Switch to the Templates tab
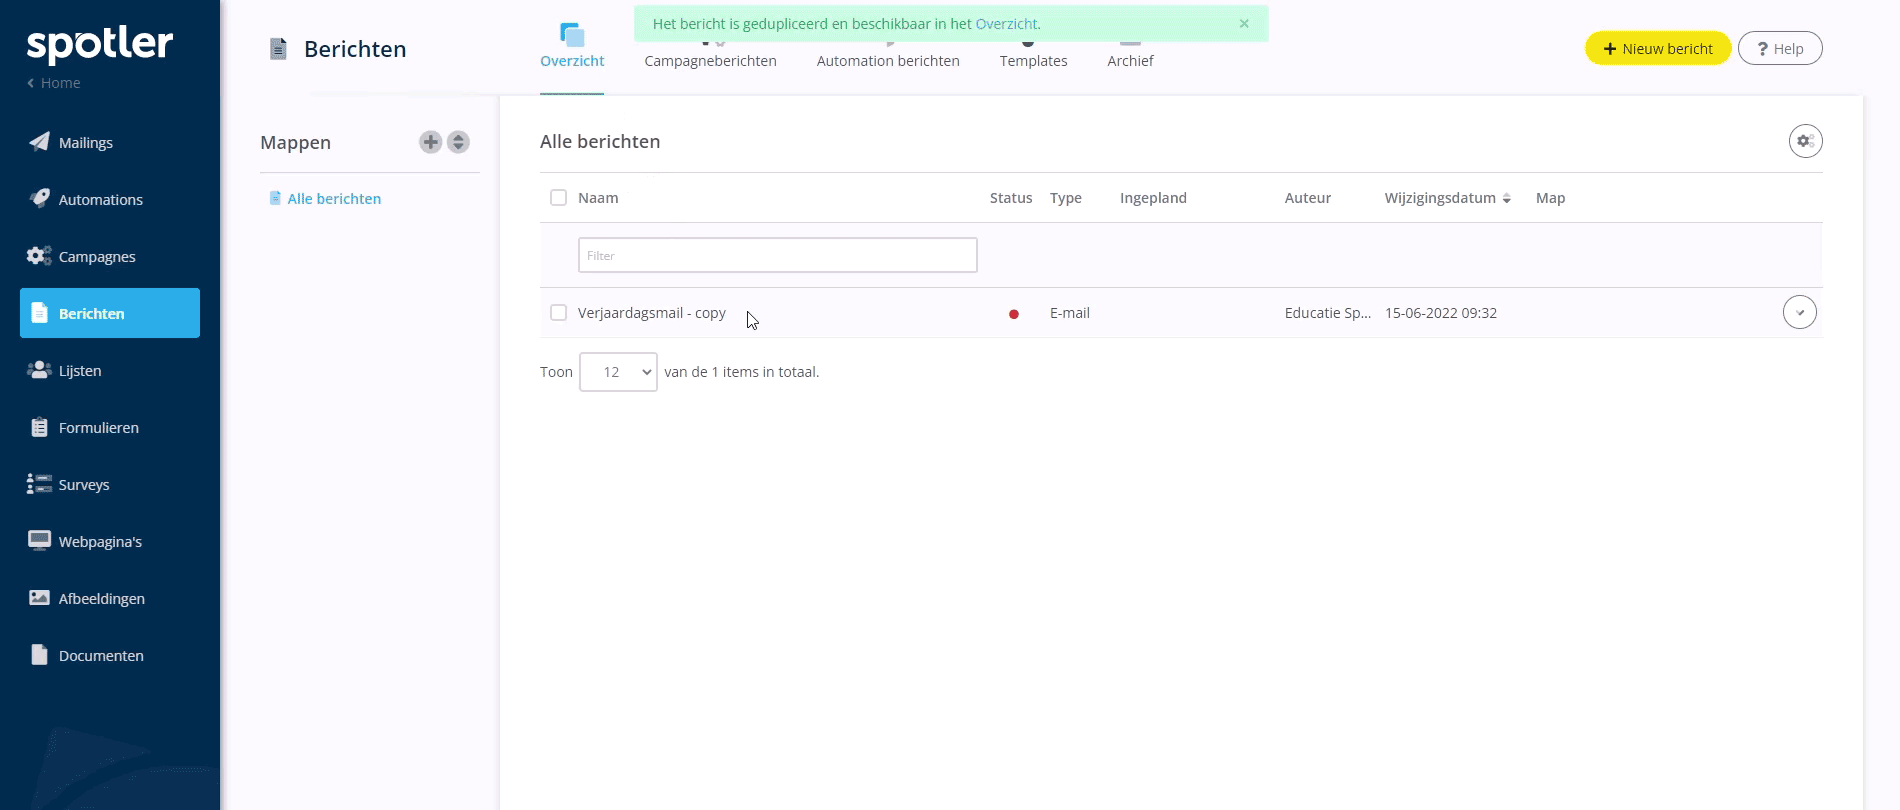This screenshot has height=810, width=1900. coord(1034,61)
